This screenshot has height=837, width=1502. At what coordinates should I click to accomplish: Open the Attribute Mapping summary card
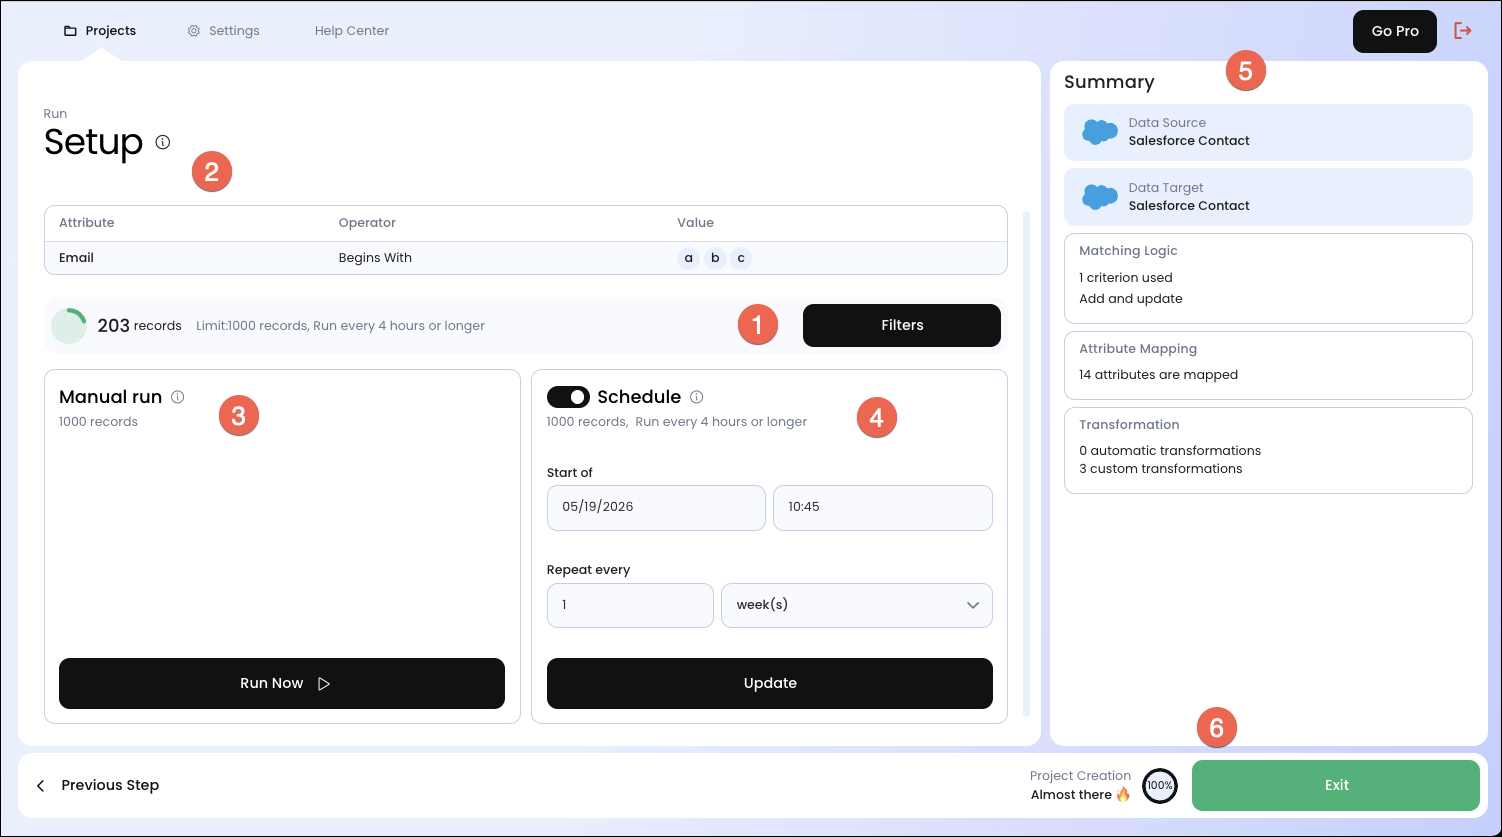point(1268,365)
